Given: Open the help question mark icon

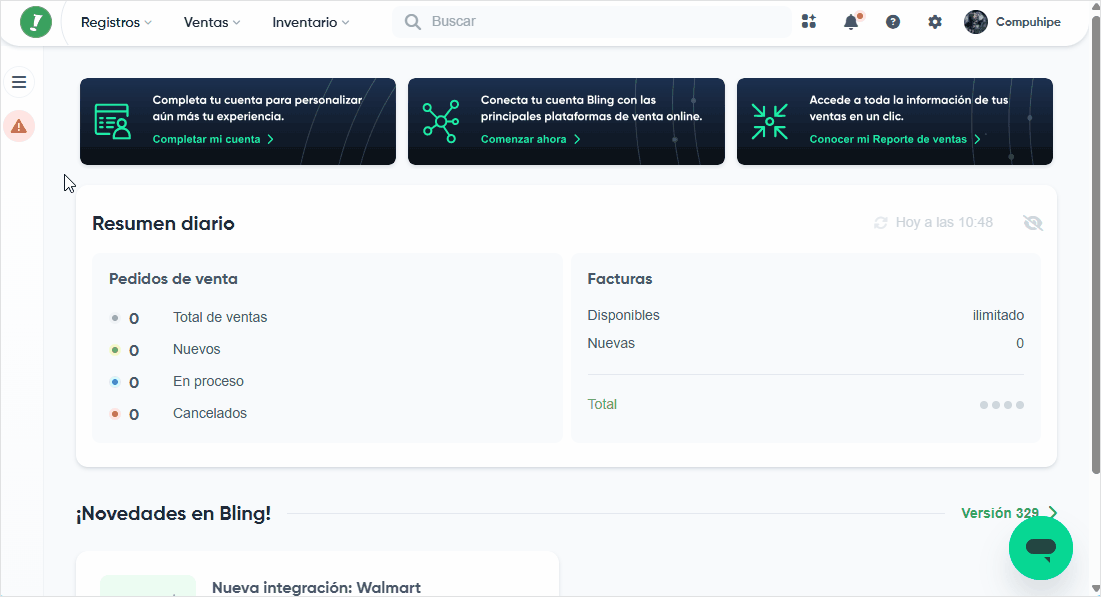Looking at the screenshot, I should pos(893,22).
